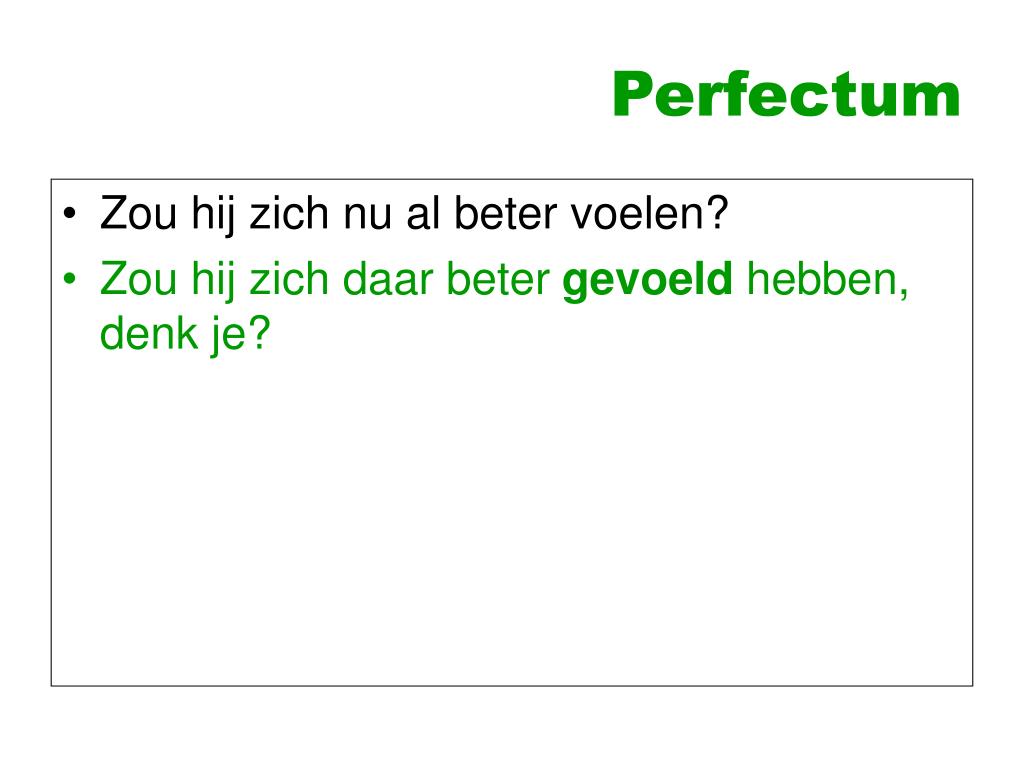
Task: Click the green word Zou
Action: click(x=138, y=278)
